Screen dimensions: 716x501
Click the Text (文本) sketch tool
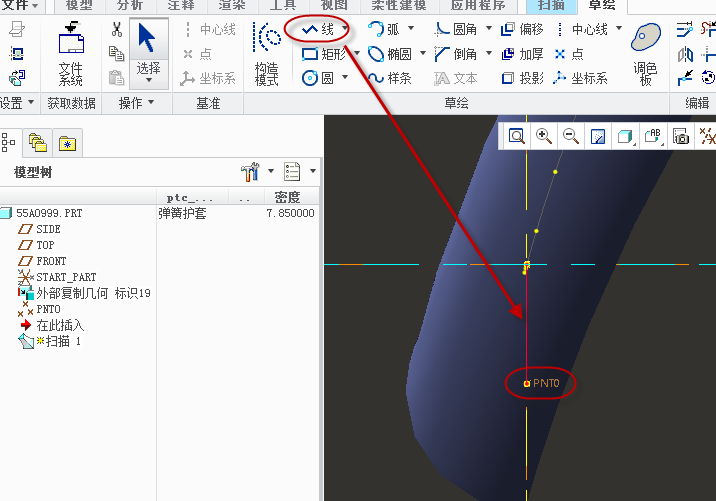456,78
